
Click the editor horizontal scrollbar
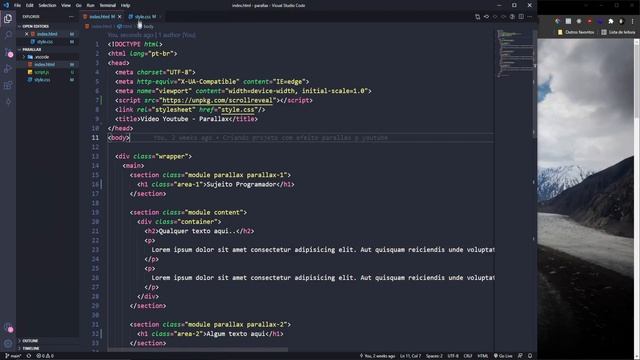tap(198, 349)
